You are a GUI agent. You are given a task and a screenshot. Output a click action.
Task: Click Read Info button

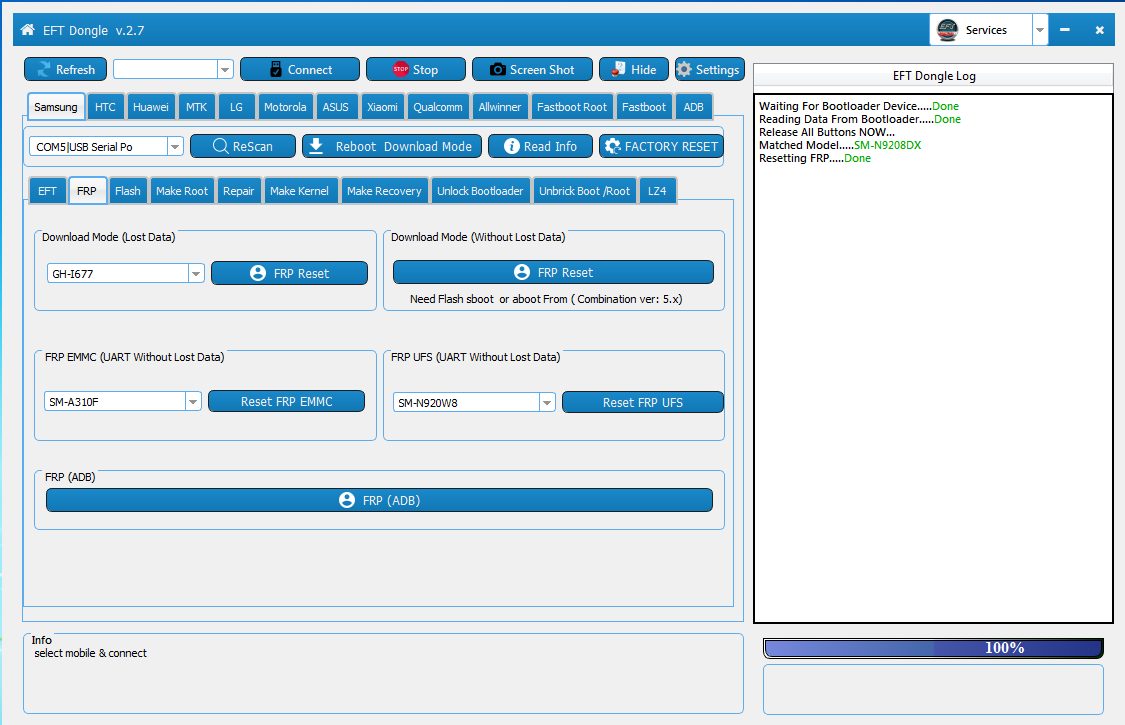pos(540,146)
